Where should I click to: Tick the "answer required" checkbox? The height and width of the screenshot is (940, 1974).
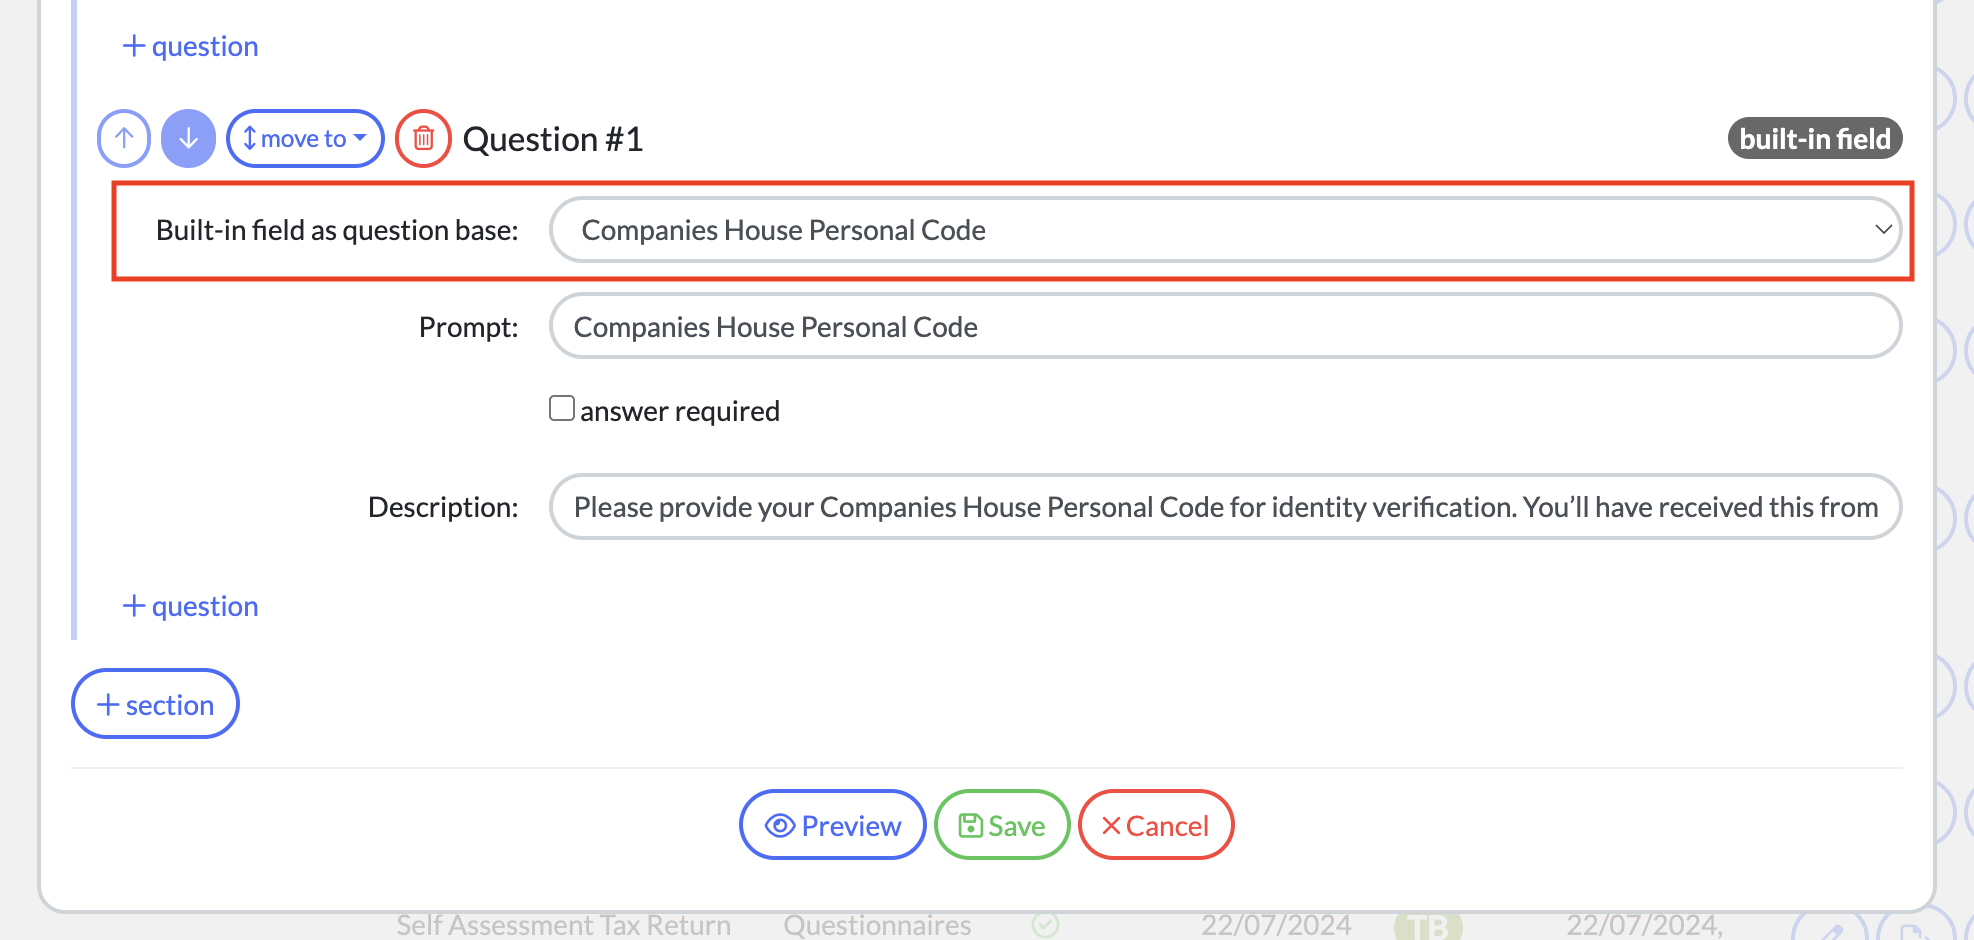562,409
